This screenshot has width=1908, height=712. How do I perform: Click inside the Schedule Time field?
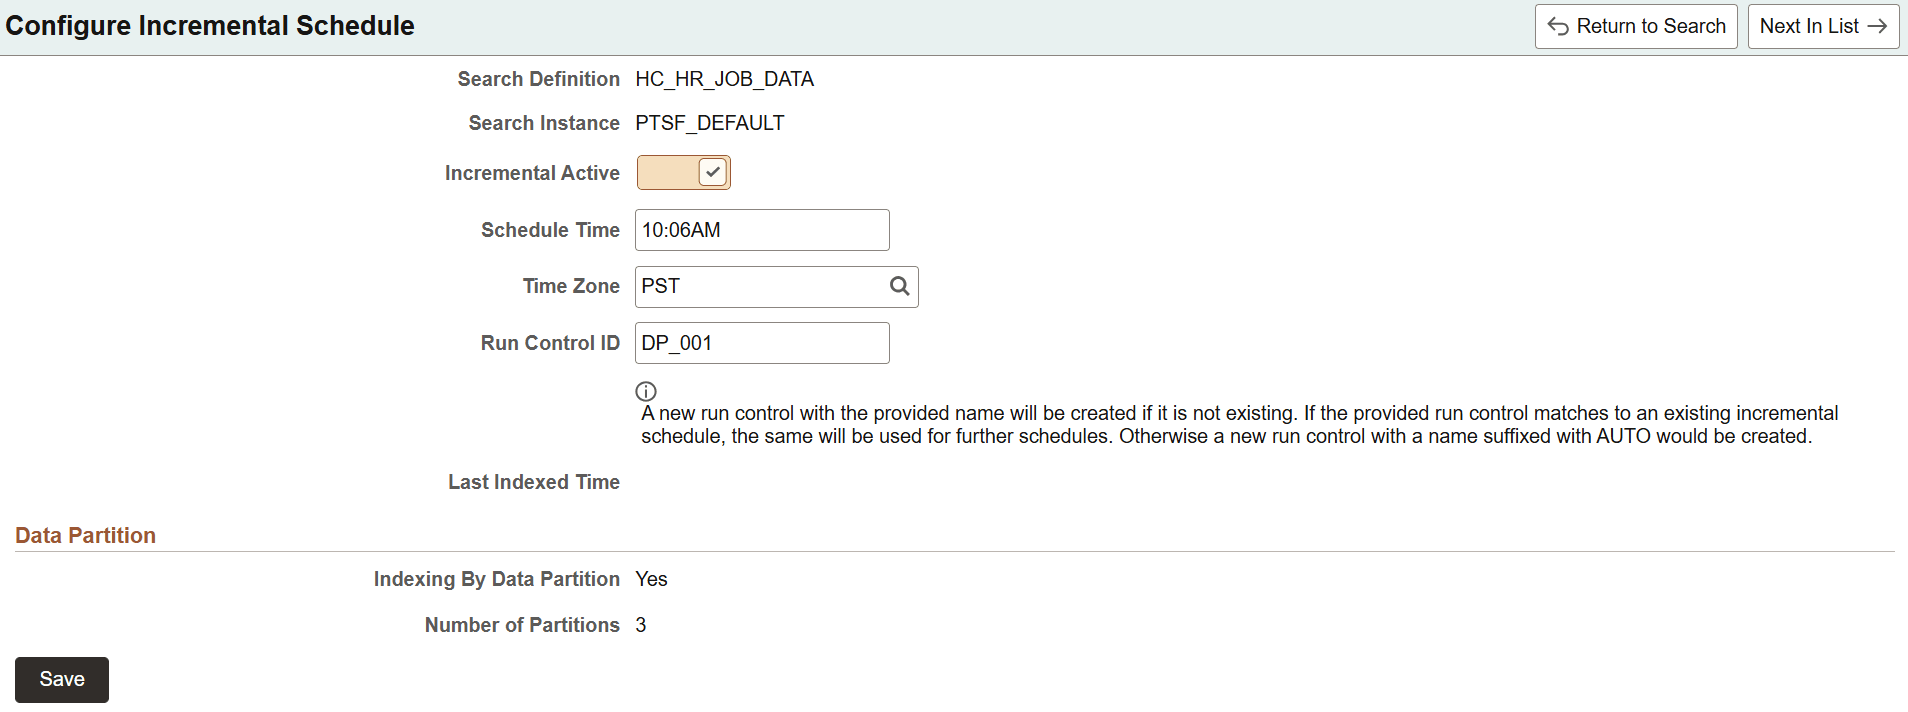[x=762, y=229]
